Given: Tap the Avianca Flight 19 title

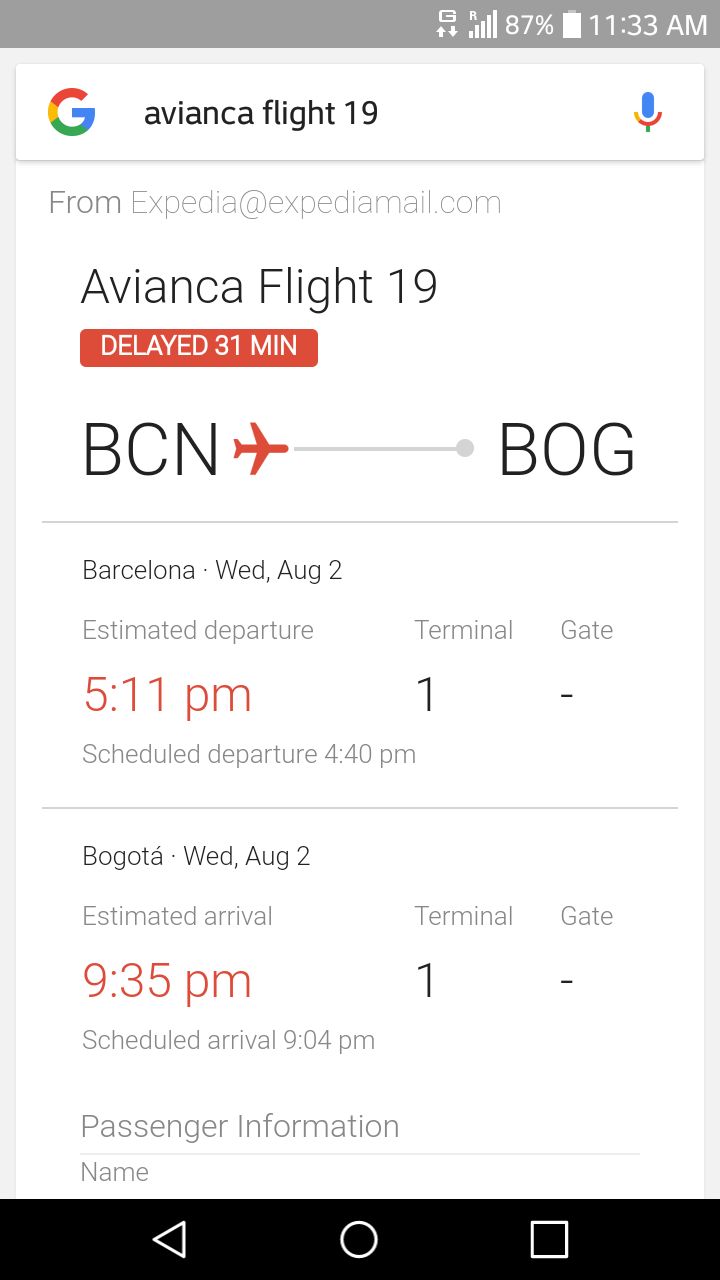Looking at the screenshot, I should coord(259,287).
